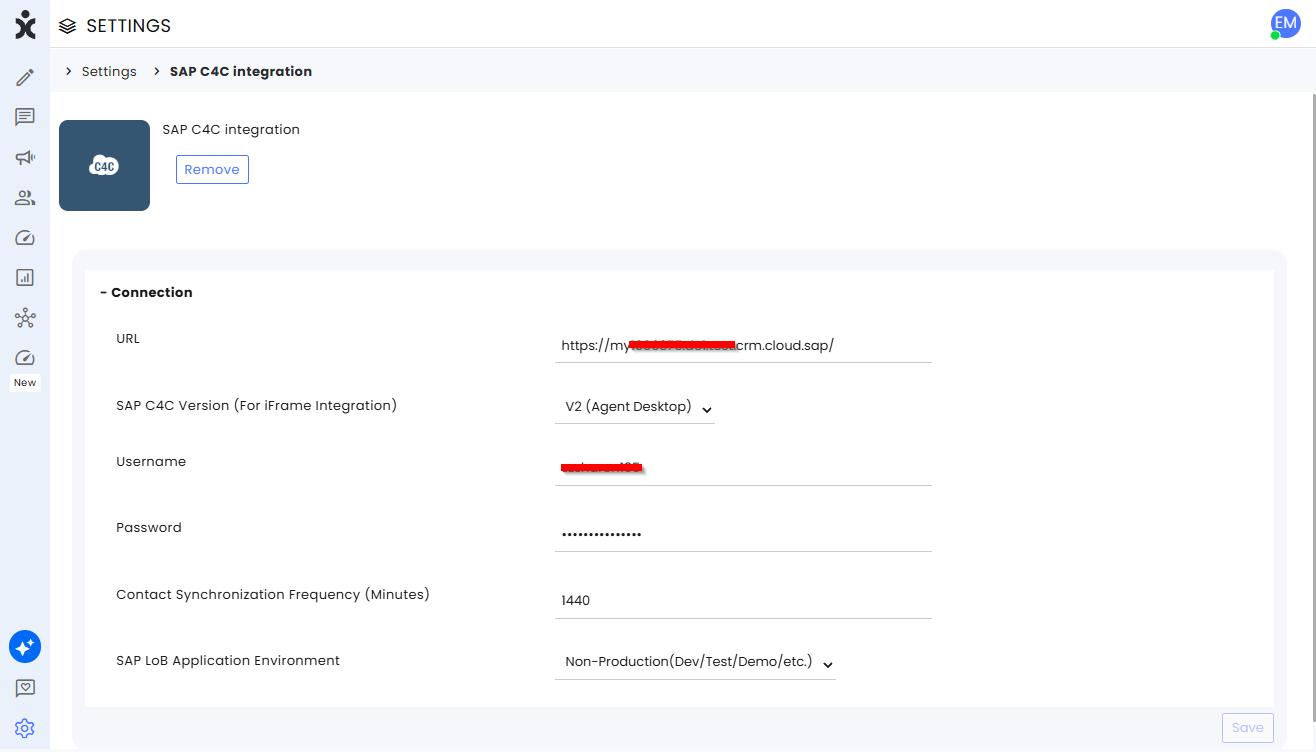This screenshot has width=1316, height=752.
Task: Click the blue sparkle AI assistant icon
Action: (25, 647)
